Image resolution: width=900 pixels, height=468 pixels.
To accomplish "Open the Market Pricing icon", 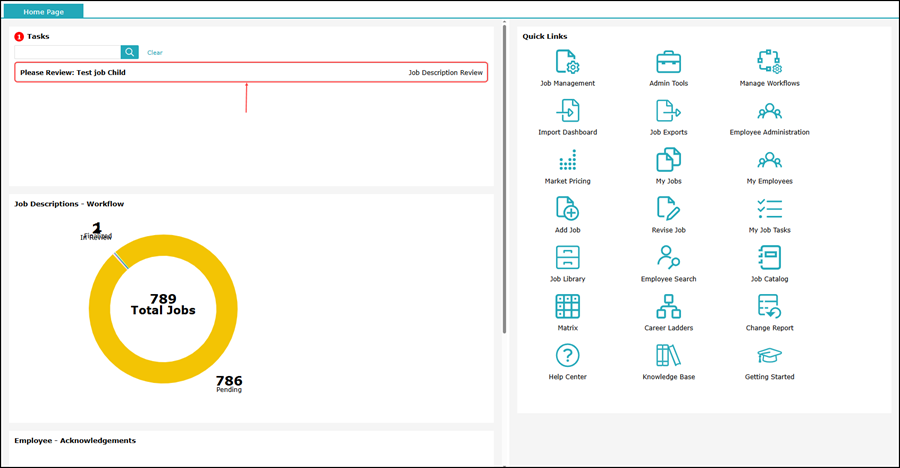I will pos(567,160).
